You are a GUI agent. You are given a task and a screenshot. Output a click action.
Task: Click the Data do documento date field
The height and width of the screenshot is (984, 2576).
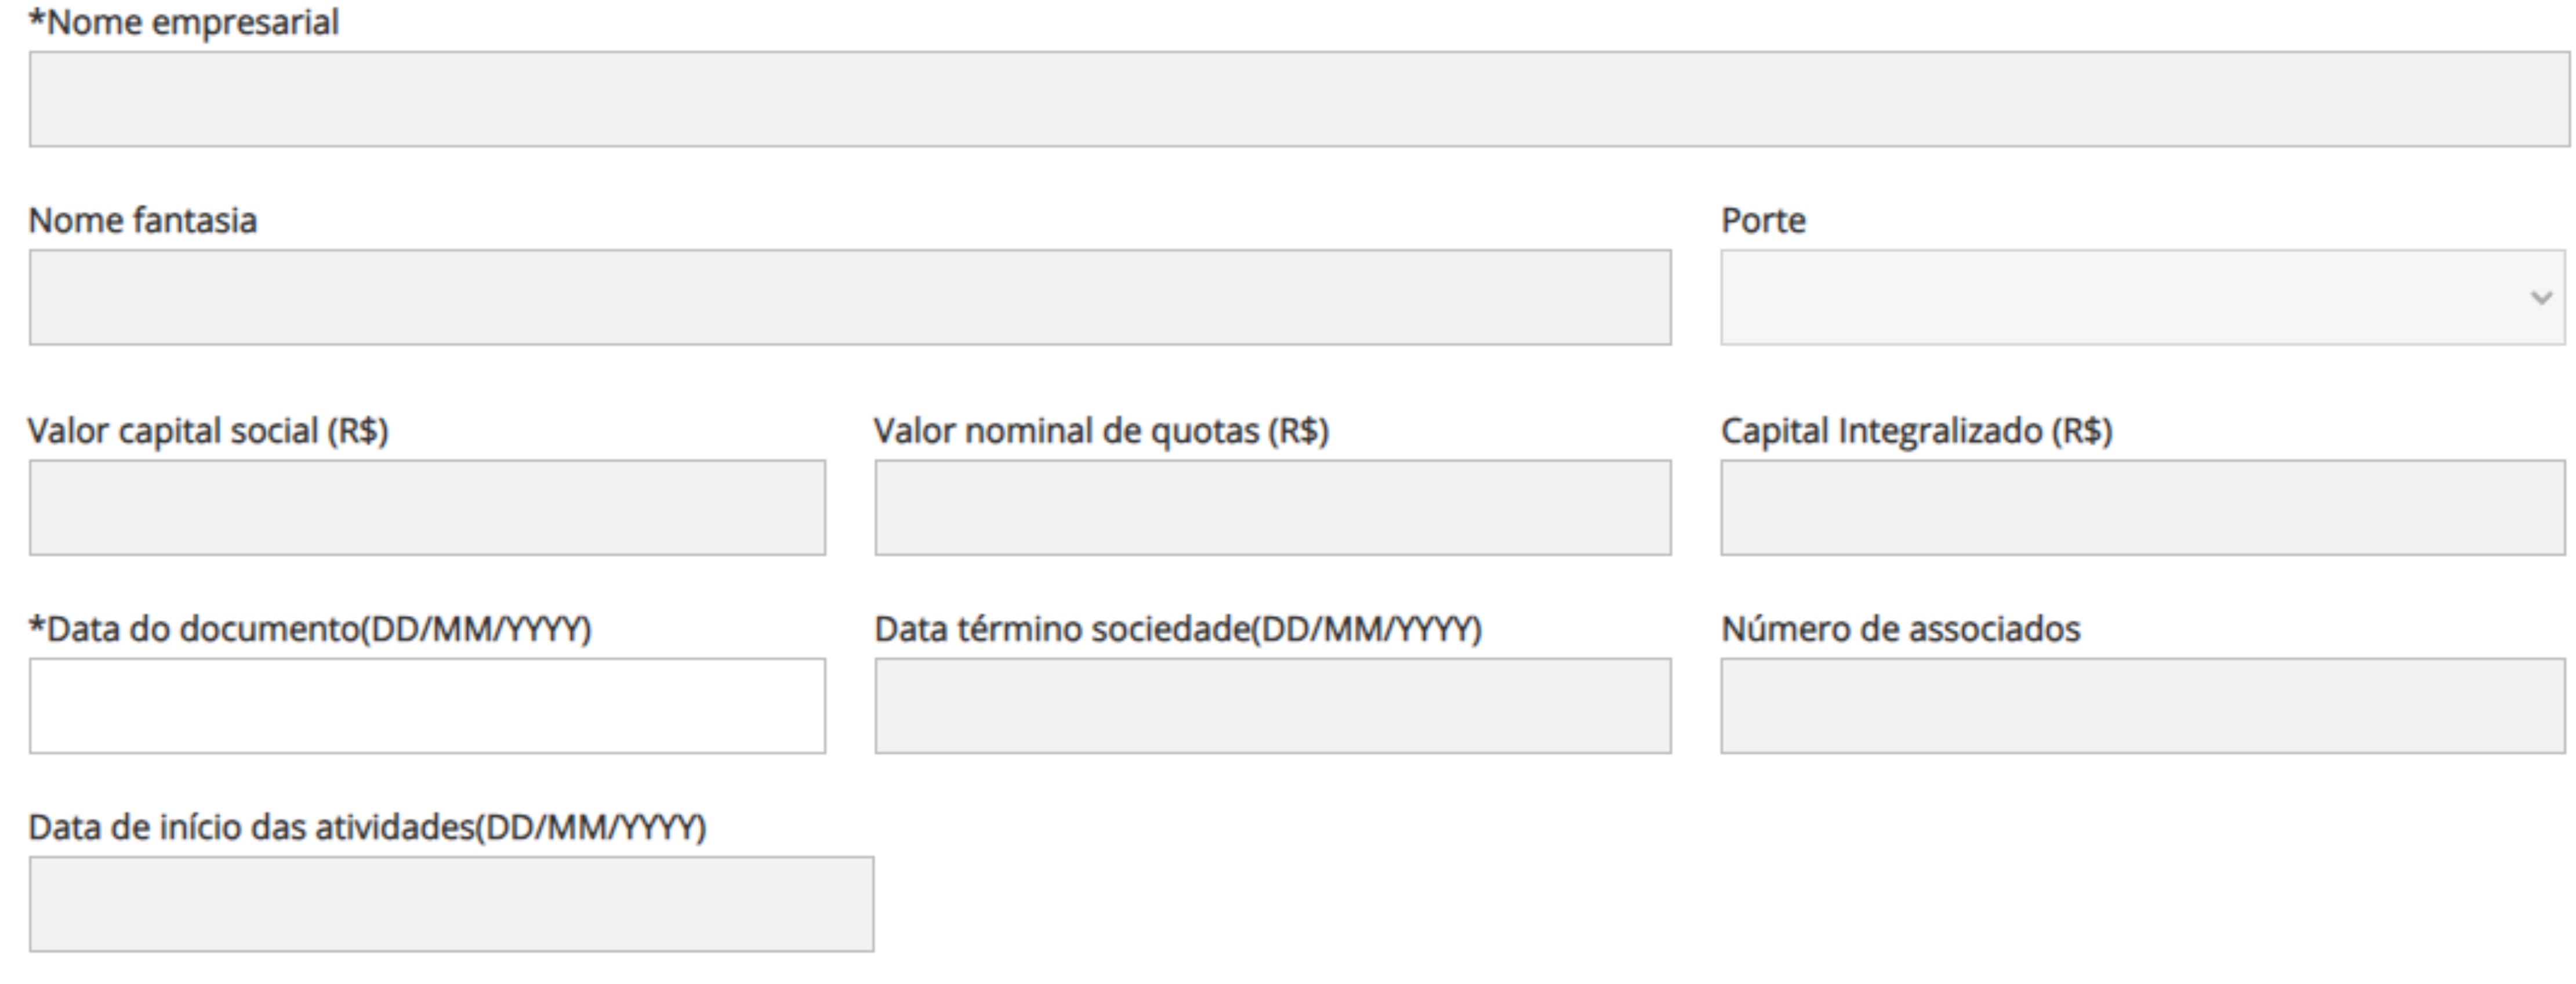coord(427,705)
